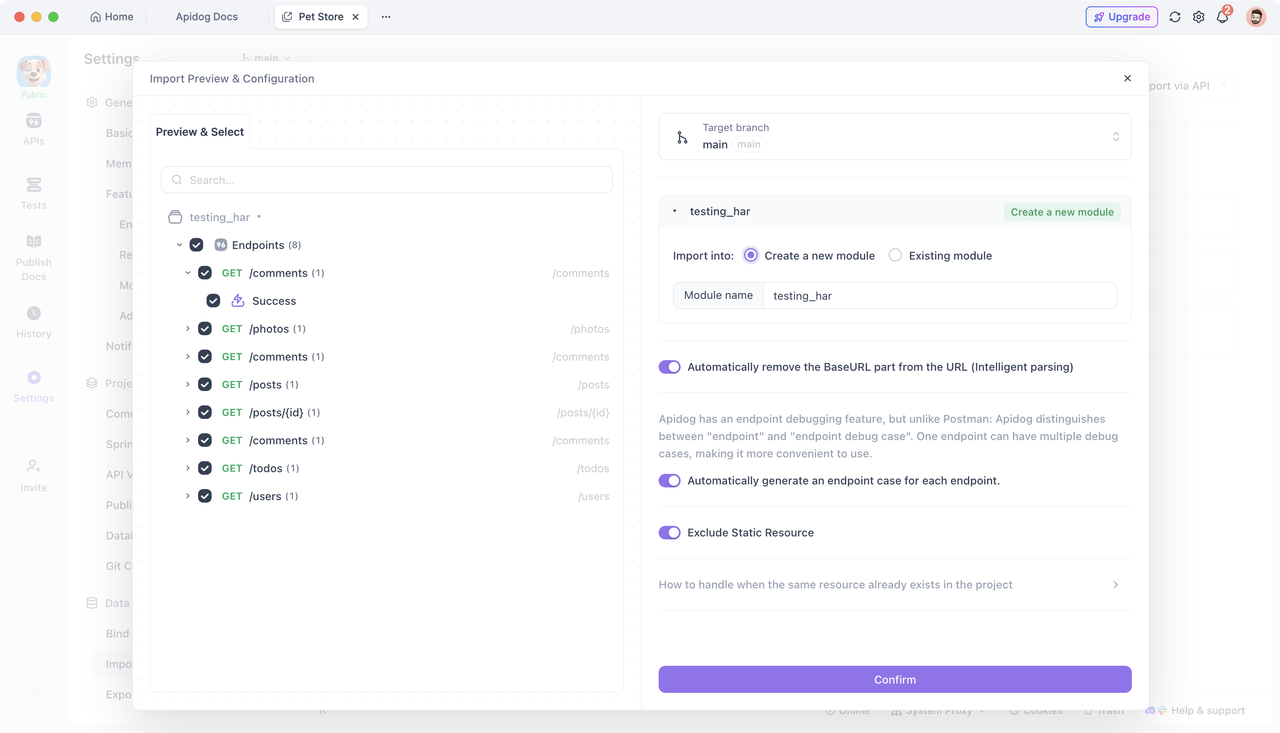Click Create a new module
This screenshot has height=733, width=1280.
pos(1062,211)
